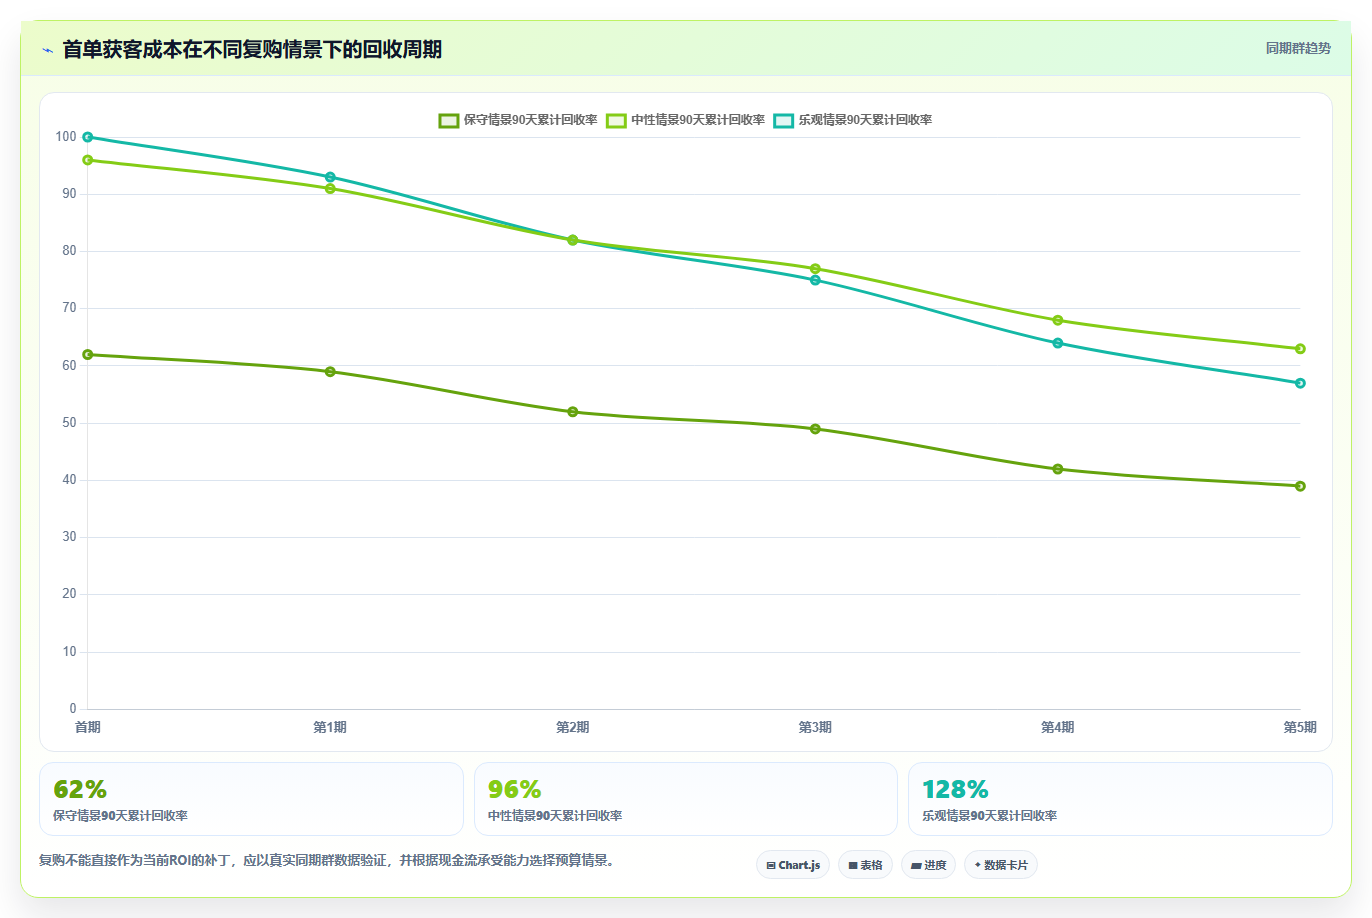1372x918 pixels.
Task: Click conservative line point at 第4期
Action: click(1058, 469)
